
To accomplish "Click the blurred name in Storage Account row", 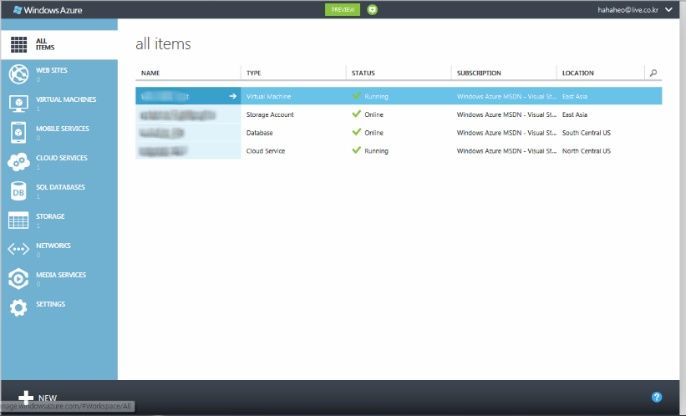I will 178,115.
